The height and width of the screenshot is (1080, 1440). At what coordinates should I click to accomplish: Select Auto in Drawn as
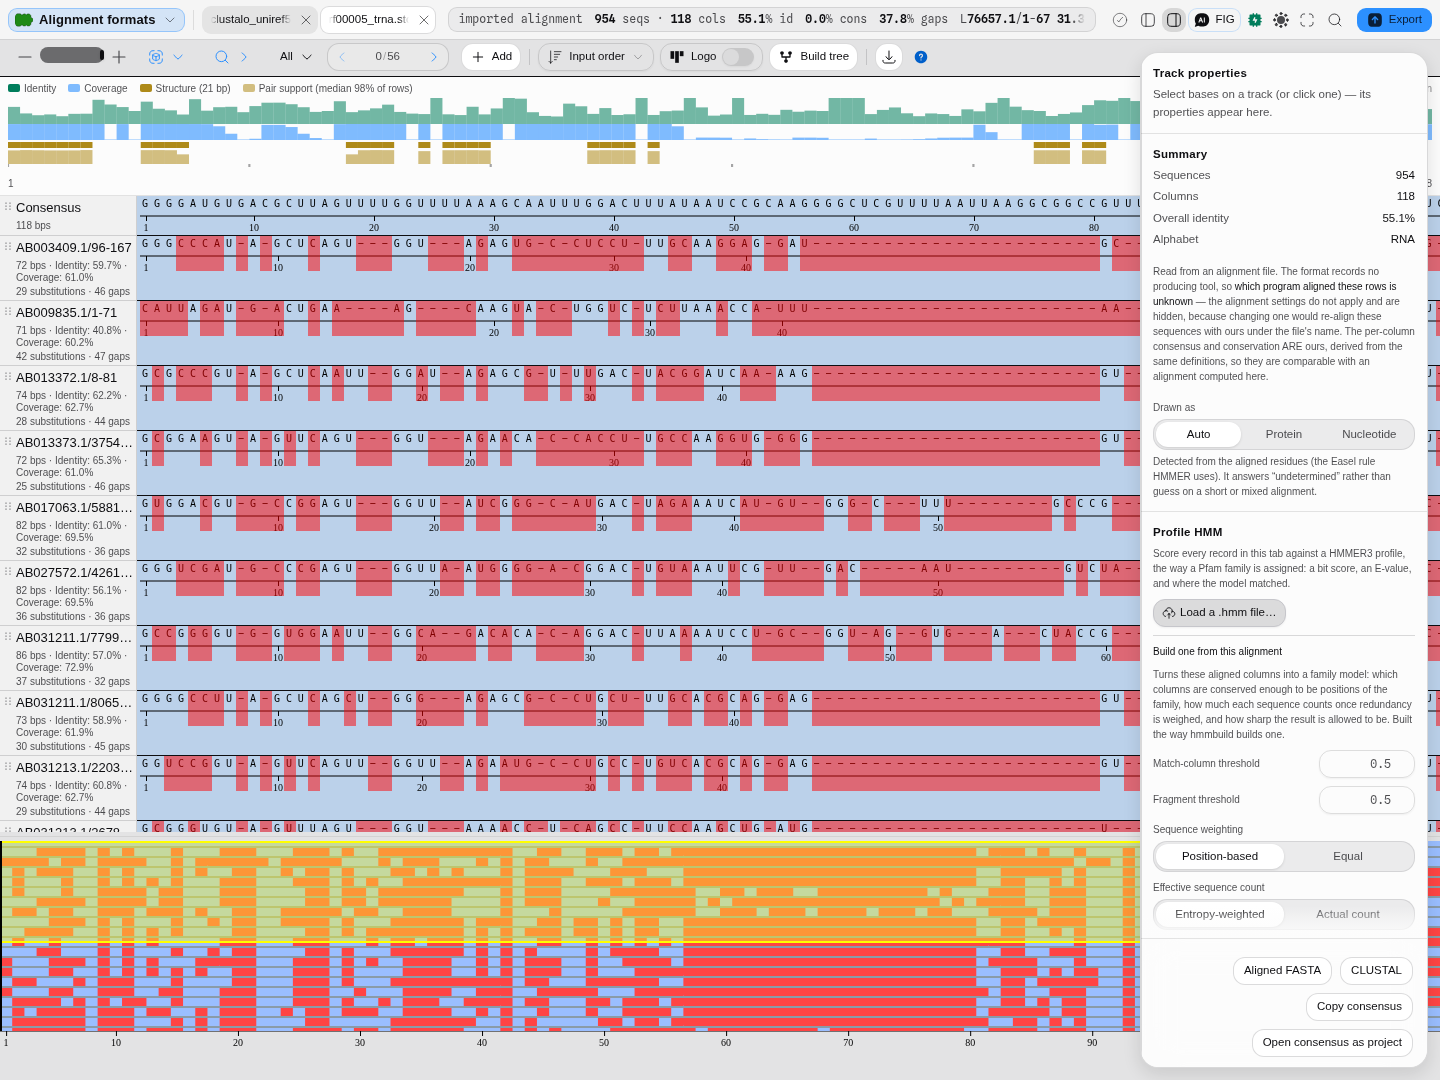click(1198, 434)
